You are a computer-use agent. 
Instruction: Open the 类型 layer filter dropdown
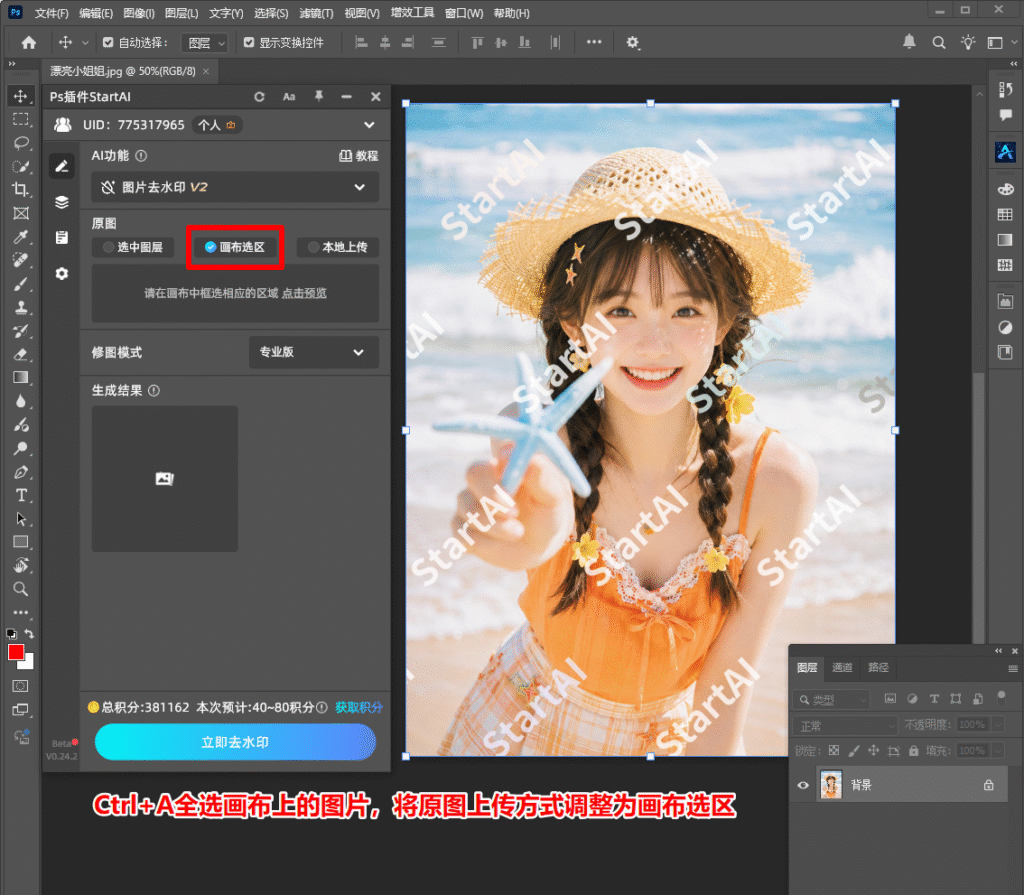832,700
